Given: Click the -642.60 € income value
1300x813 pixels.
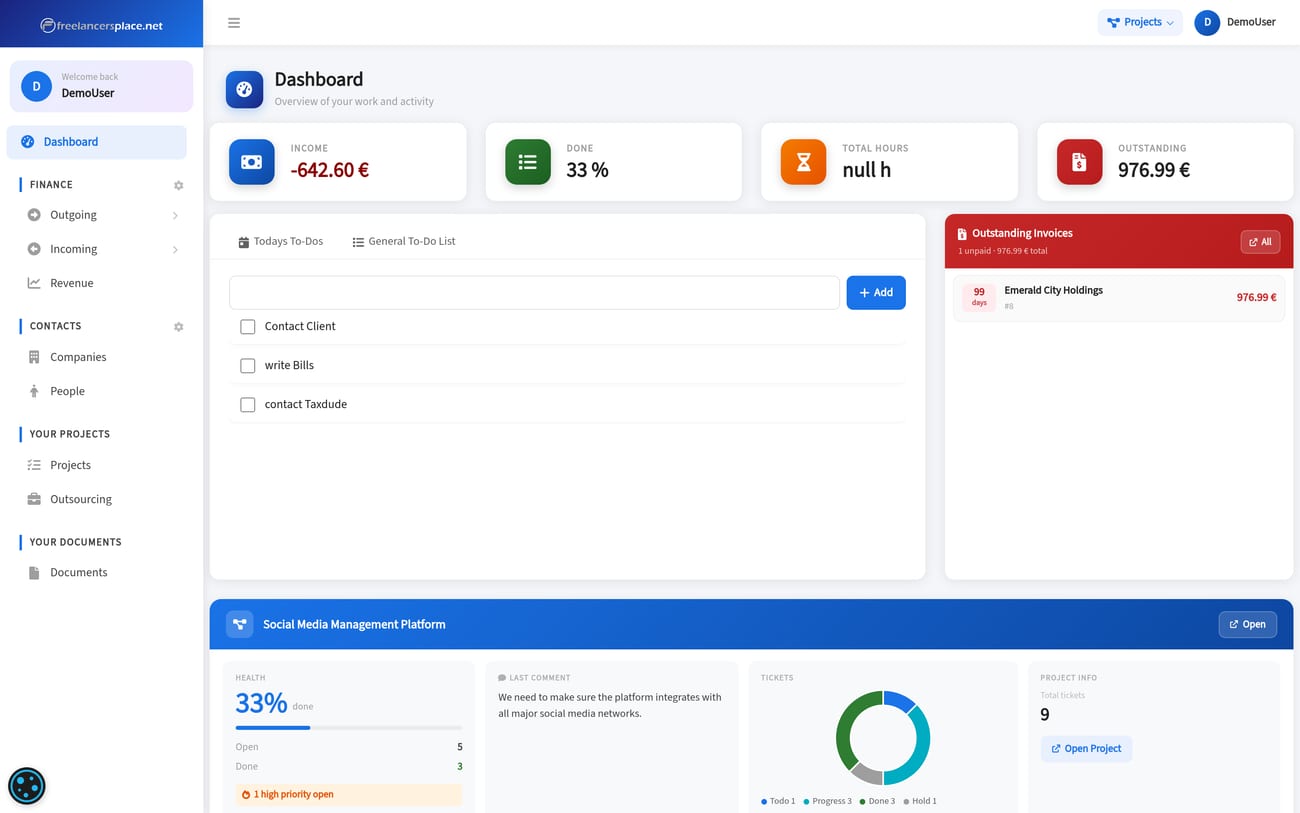Looking at the screenshot, I should (x=330, y=171).
